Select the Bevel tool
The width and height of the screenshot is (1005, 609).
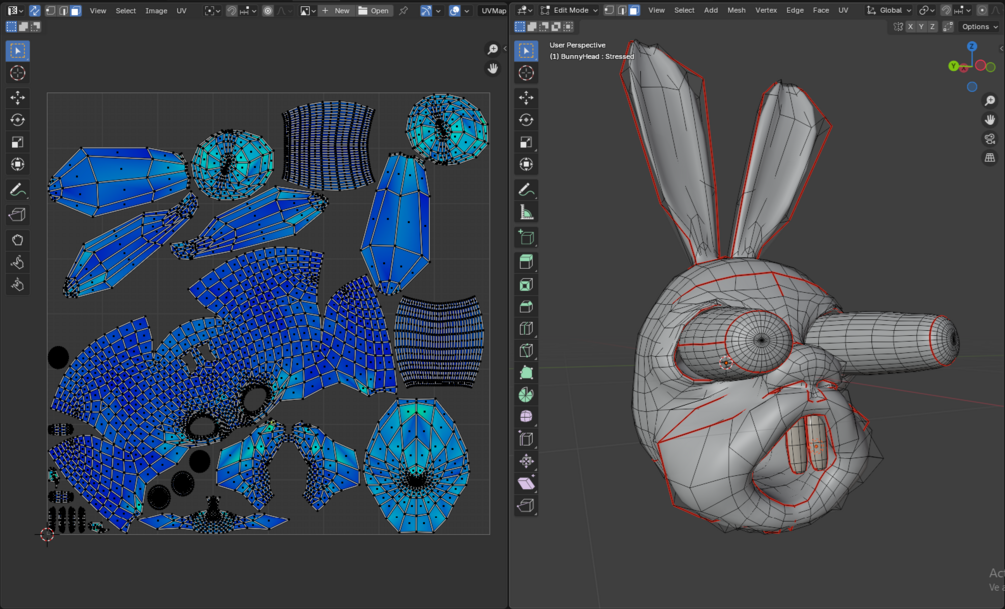coord(526,306)
